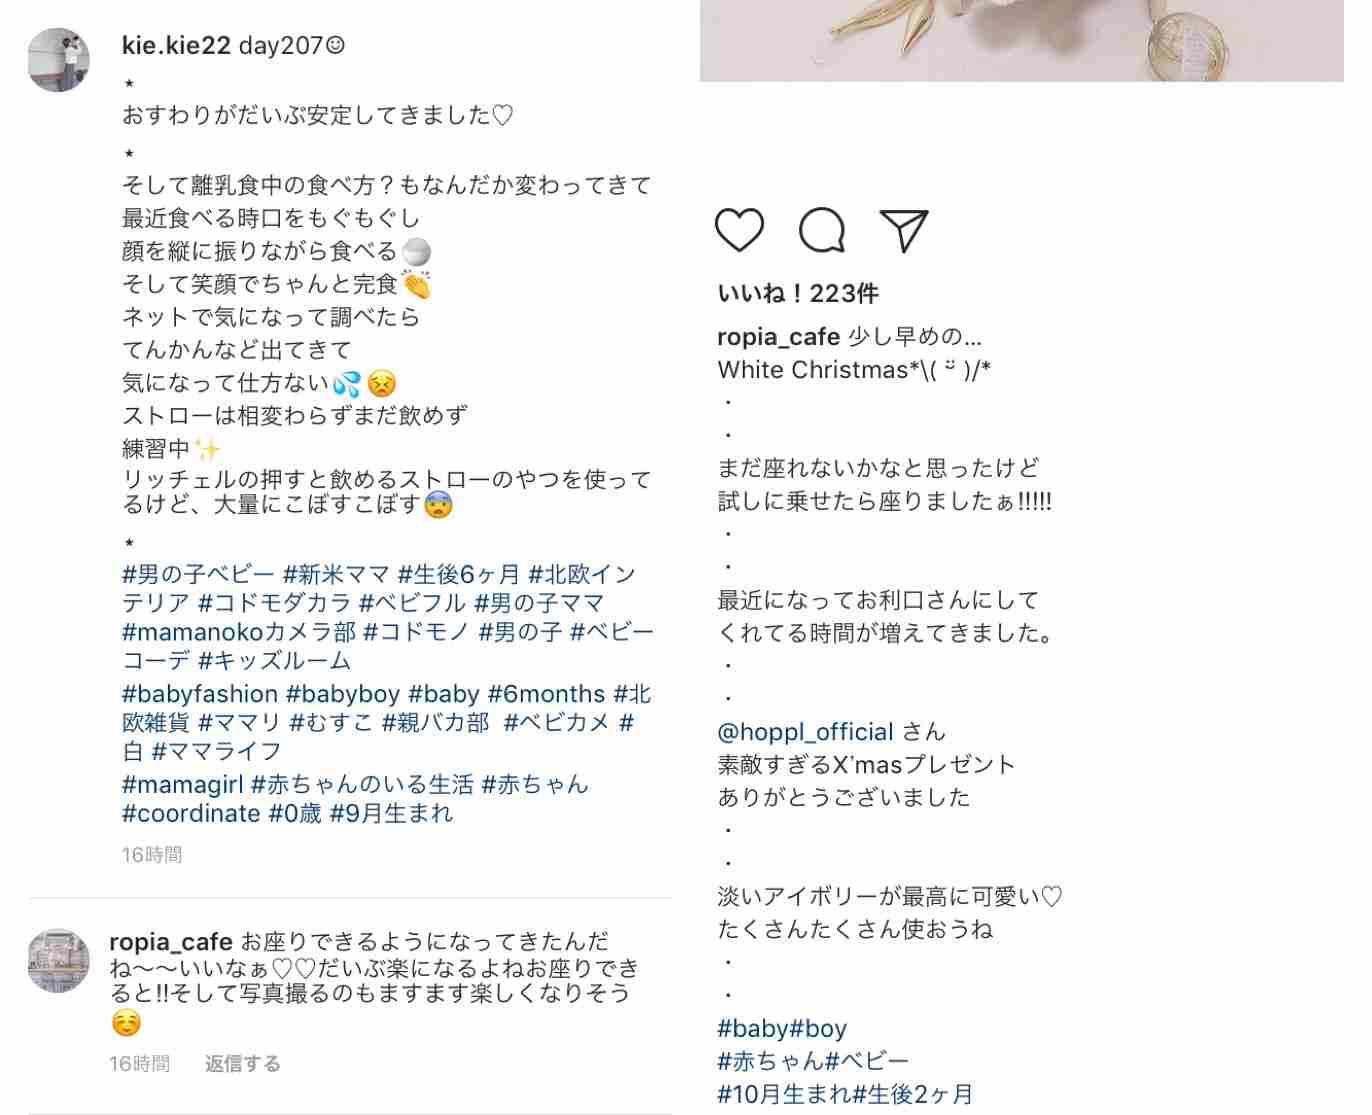
Task: Share post with paper plane icon
Action: click(x=904, y=230)
